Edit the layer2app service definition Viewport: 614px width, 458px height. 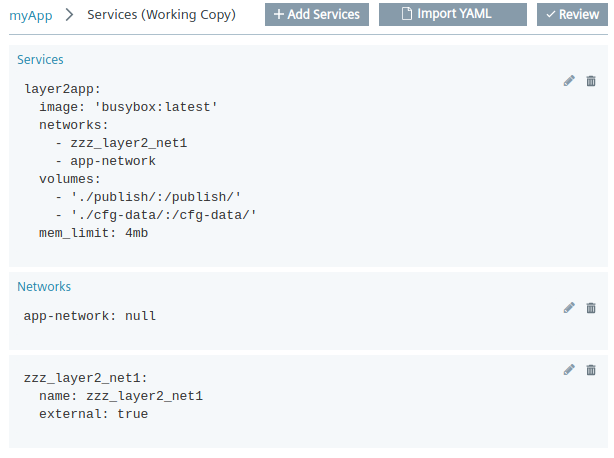569,81
